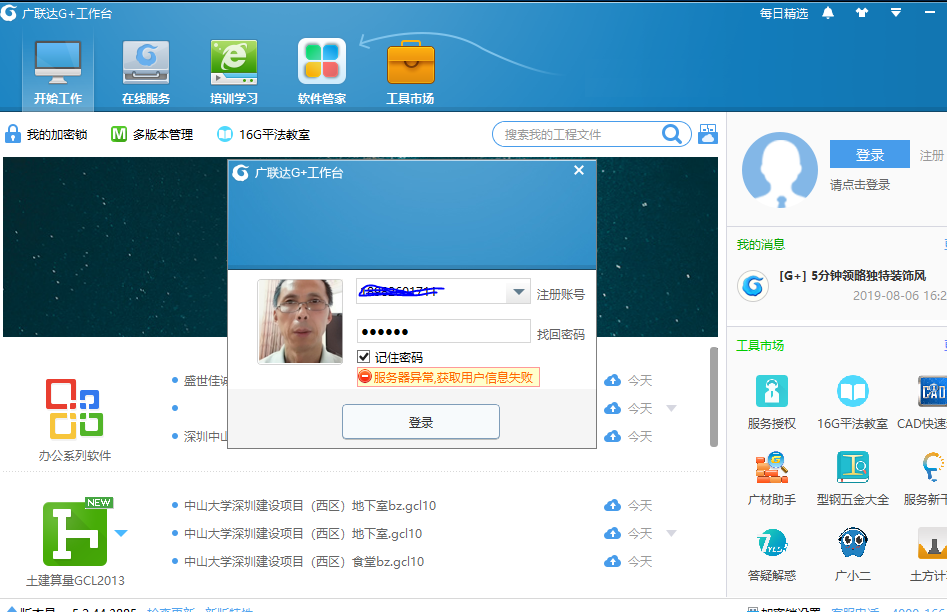Click the user avatar placeholder
Image resolution: width=947 pixels, height=612 pixels.
coord(780,170)
